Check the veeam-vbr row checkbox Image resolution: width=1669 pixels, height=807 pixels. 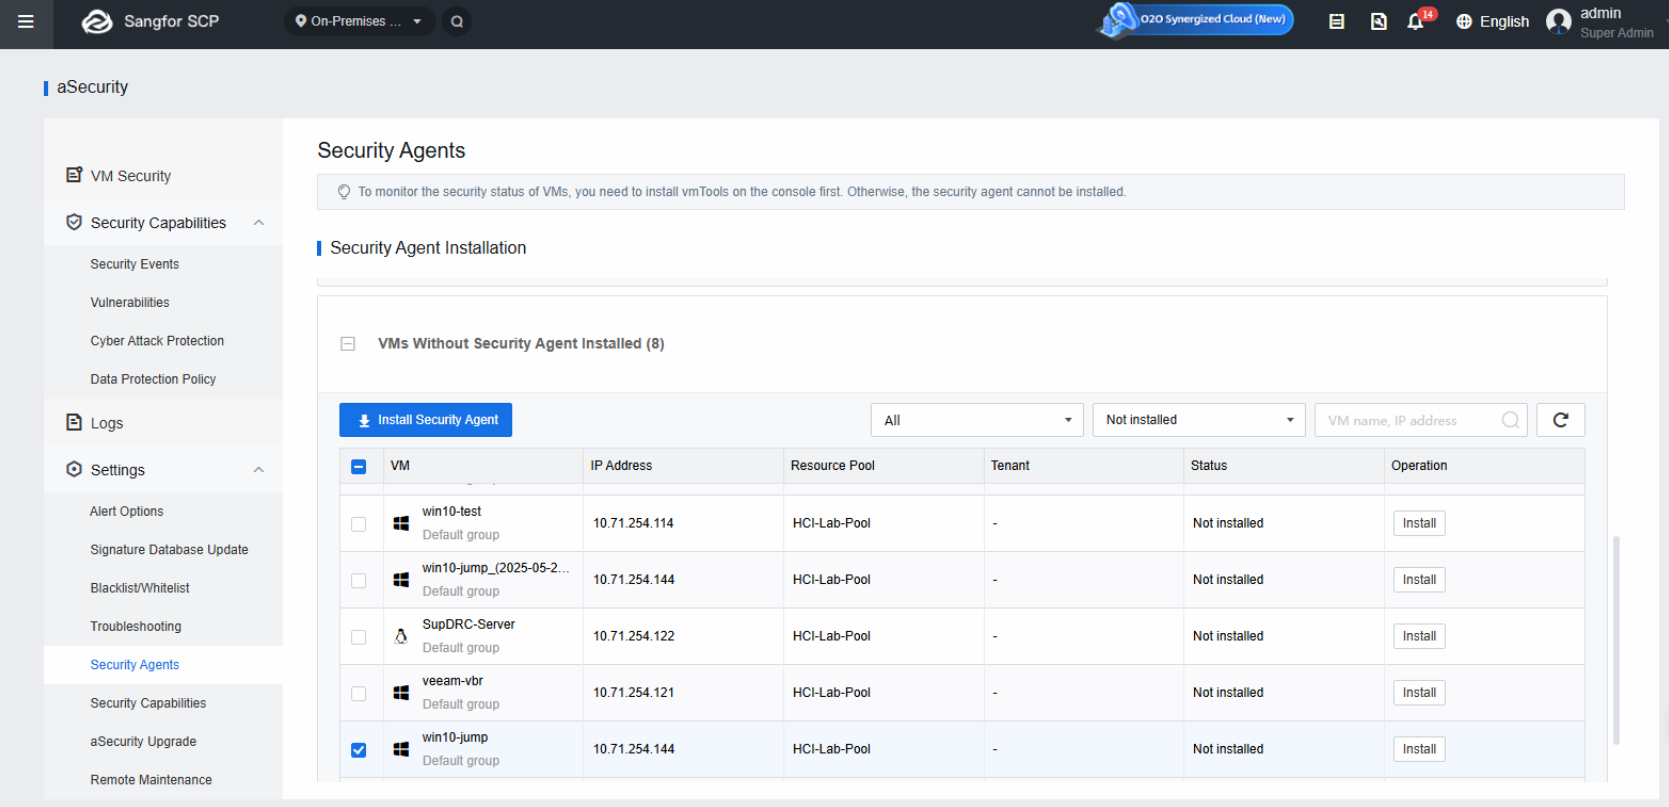click(x=359, y=694)
